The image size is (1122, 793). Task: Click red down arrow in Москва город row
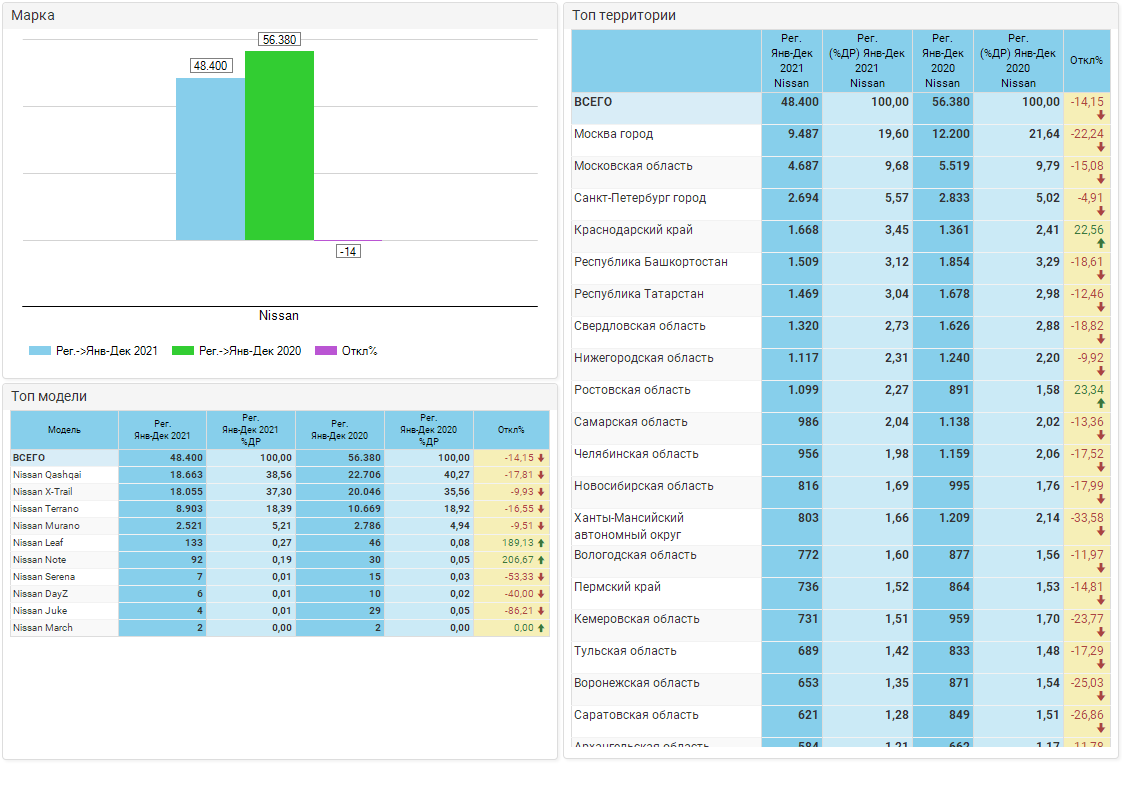(x=1100, y=147)
